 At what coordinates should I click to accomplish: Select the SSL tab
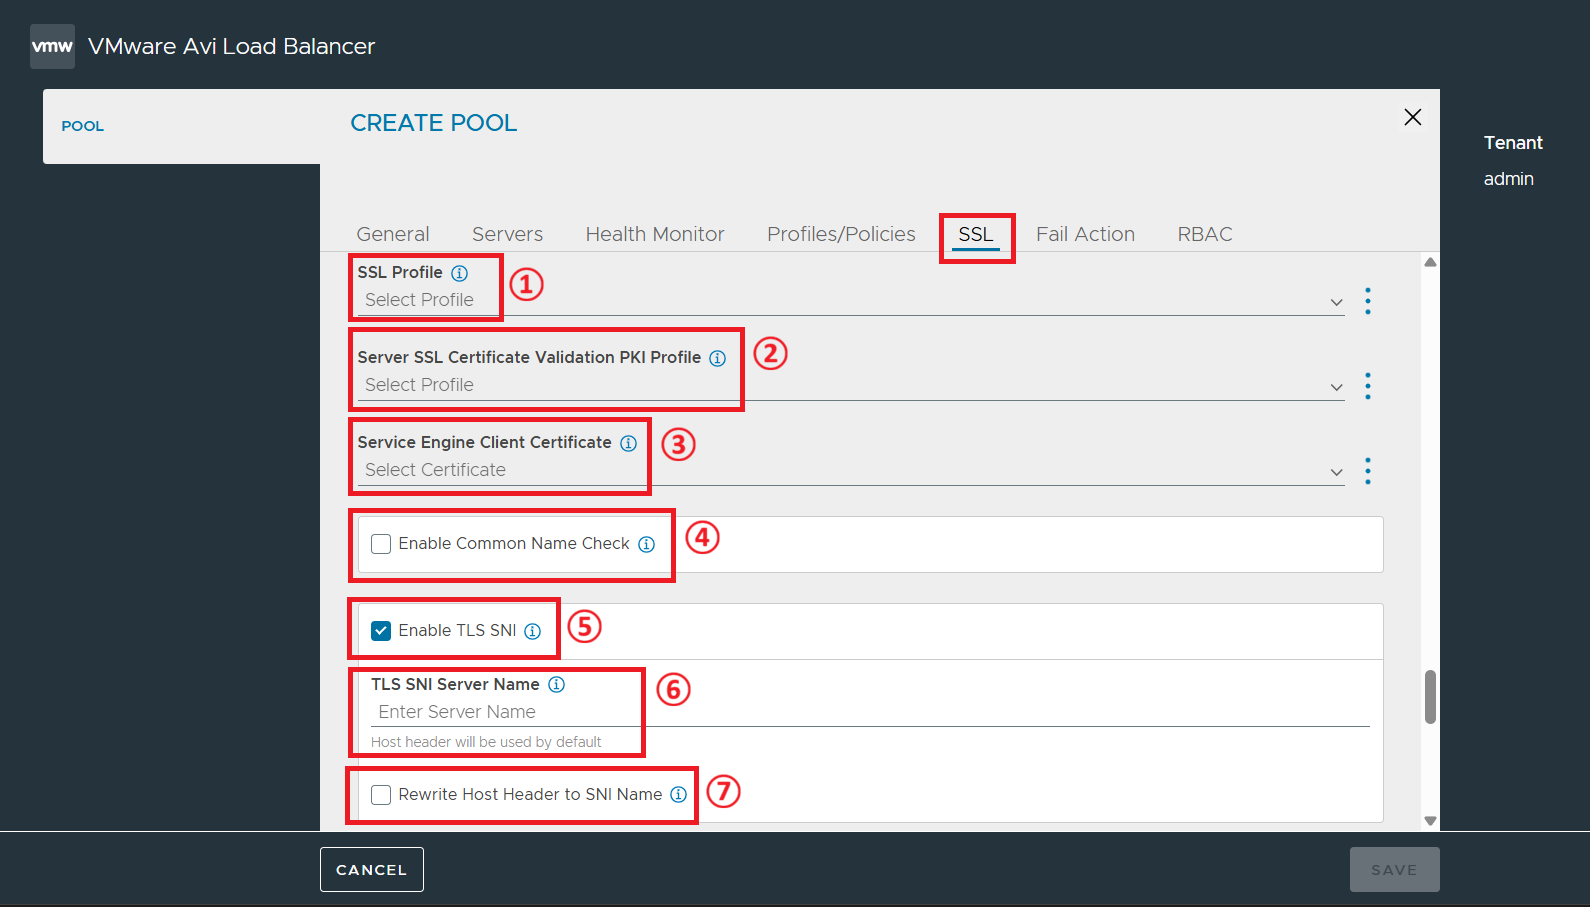click(976, 234)
